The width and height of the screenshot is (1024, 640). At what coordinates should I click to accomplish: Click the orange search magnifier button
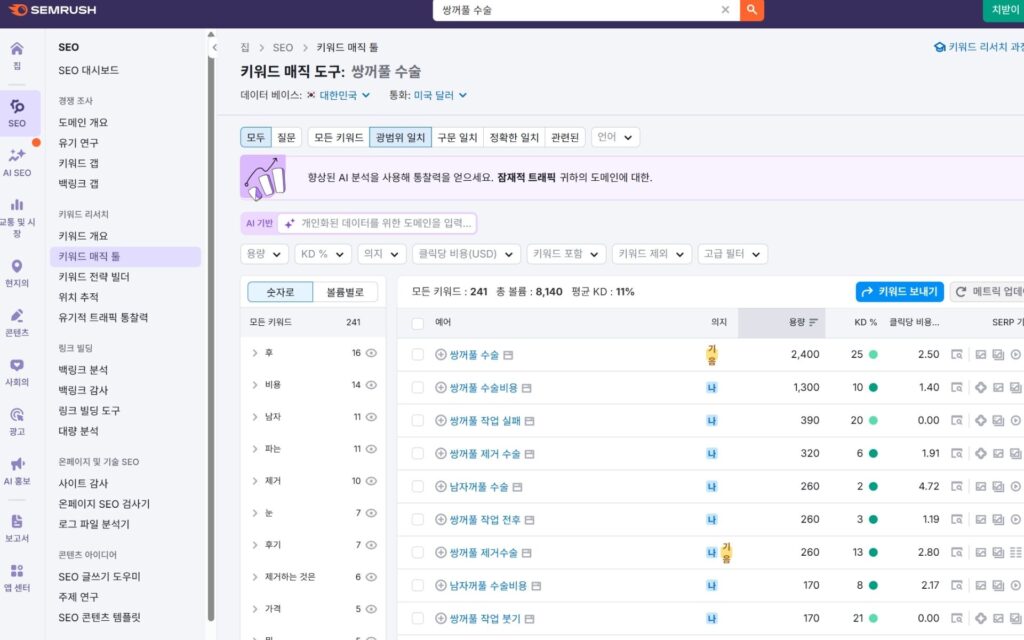tap(752, 10)
